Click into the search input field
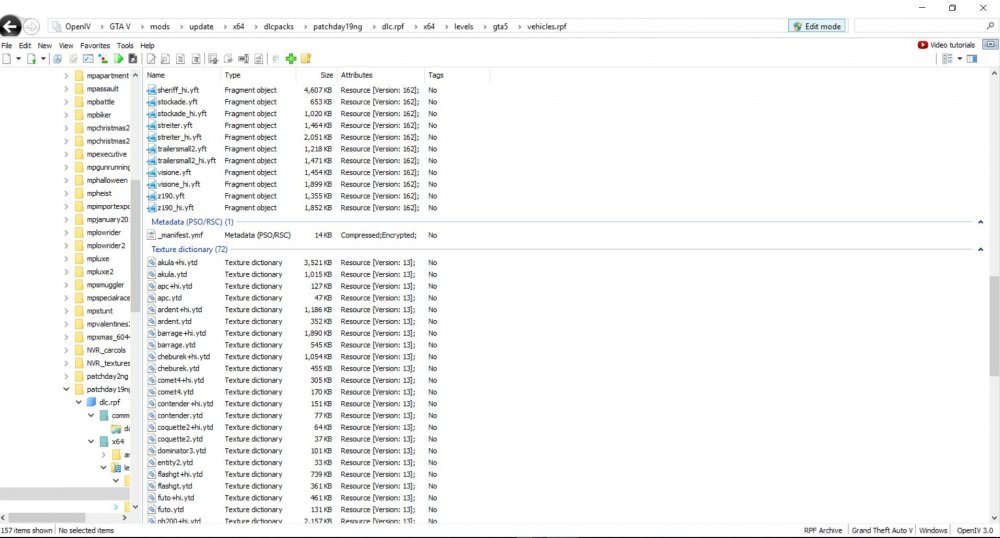1000x538 pixels. [919, 26]
